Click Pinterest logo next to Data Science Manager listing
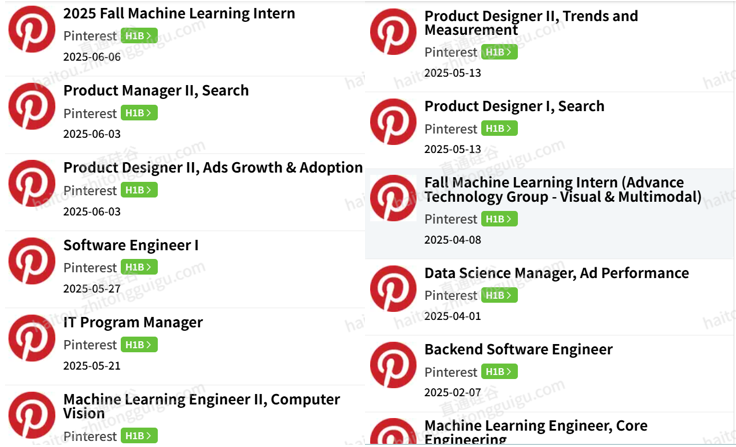The width and height of the screenshot is (736, 447). (x=393, y=288)
